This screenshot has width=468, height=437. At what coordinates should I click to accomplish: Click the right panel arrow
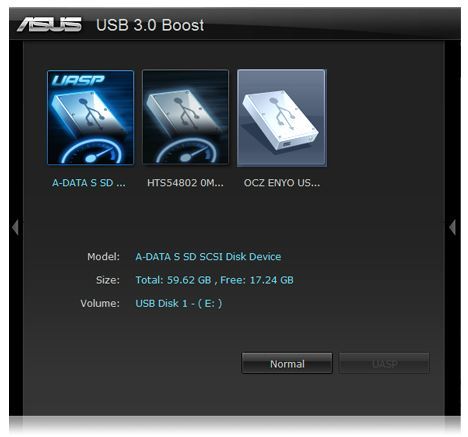click(x=452, y=228)
